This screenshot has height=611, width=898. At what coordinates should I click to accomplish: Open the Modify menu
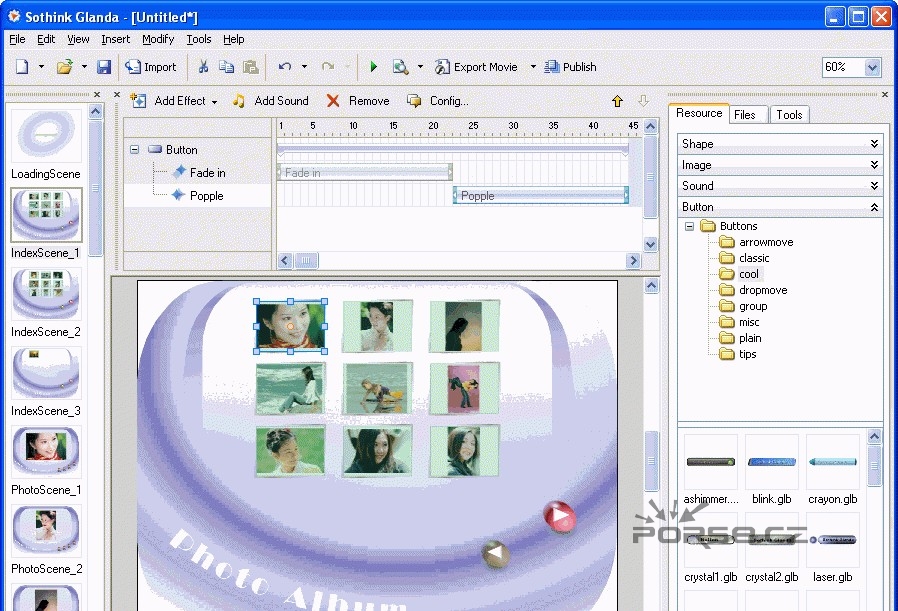click(x=158, y=39)
